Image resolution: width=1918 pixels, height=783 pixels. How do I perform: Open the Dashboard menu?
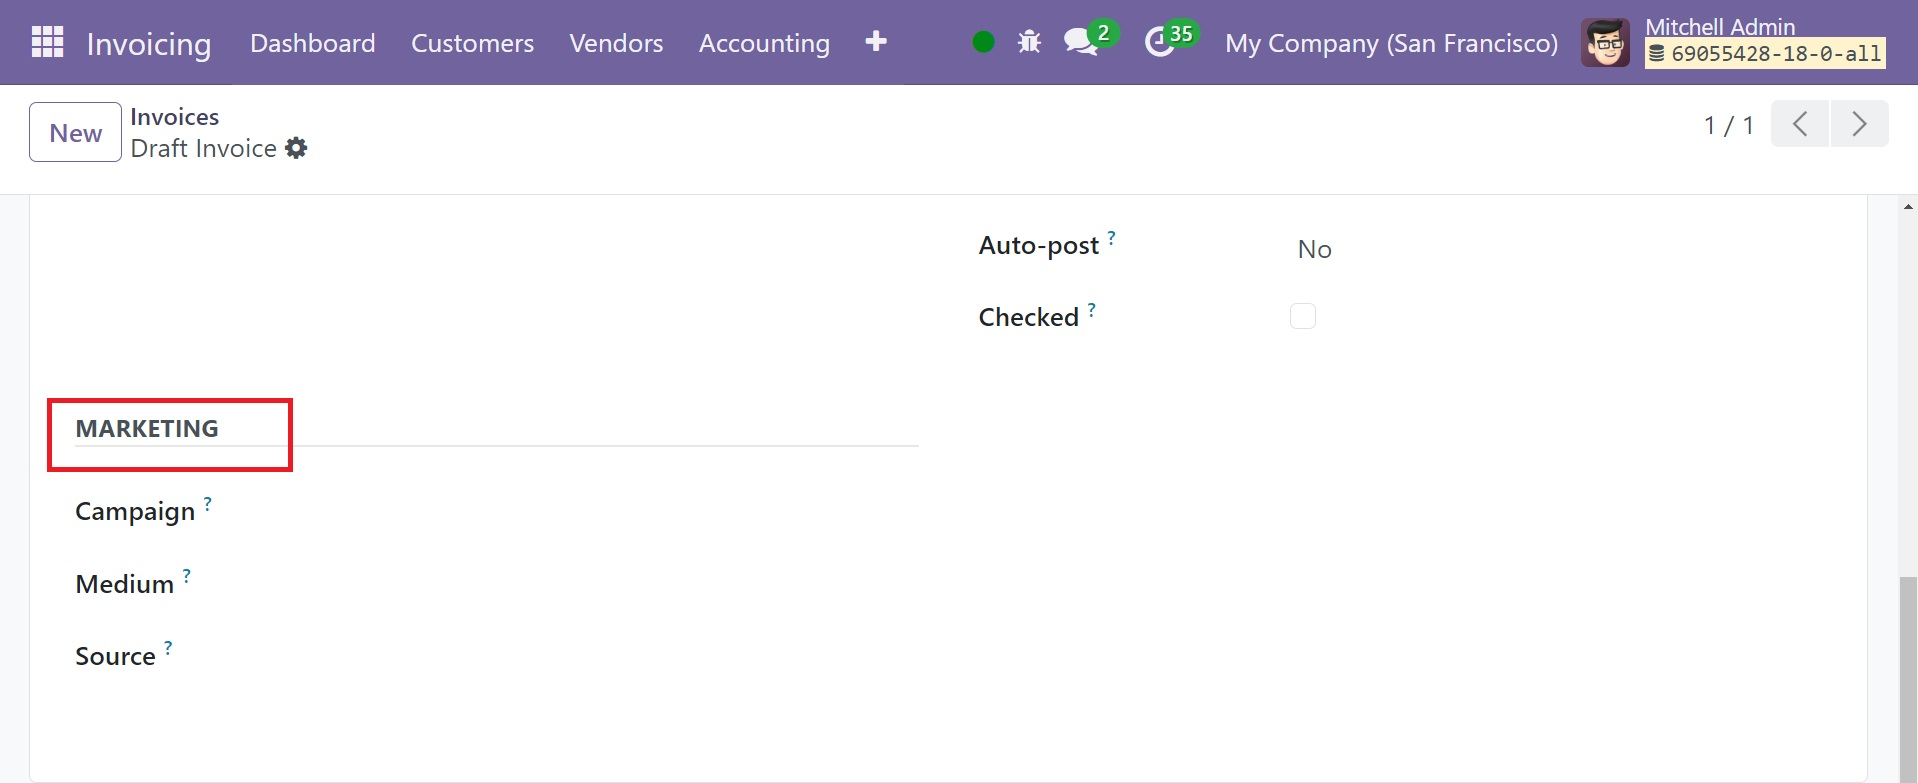(313, 43)
